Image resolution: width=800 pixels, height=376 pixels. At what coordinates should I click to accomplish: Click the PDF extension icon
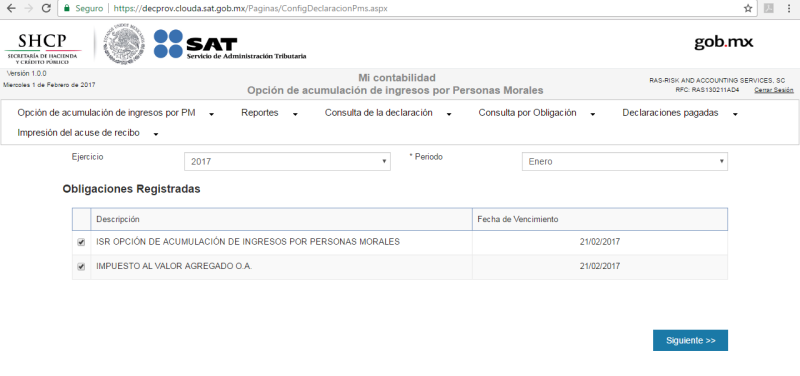tap(768, 8)
